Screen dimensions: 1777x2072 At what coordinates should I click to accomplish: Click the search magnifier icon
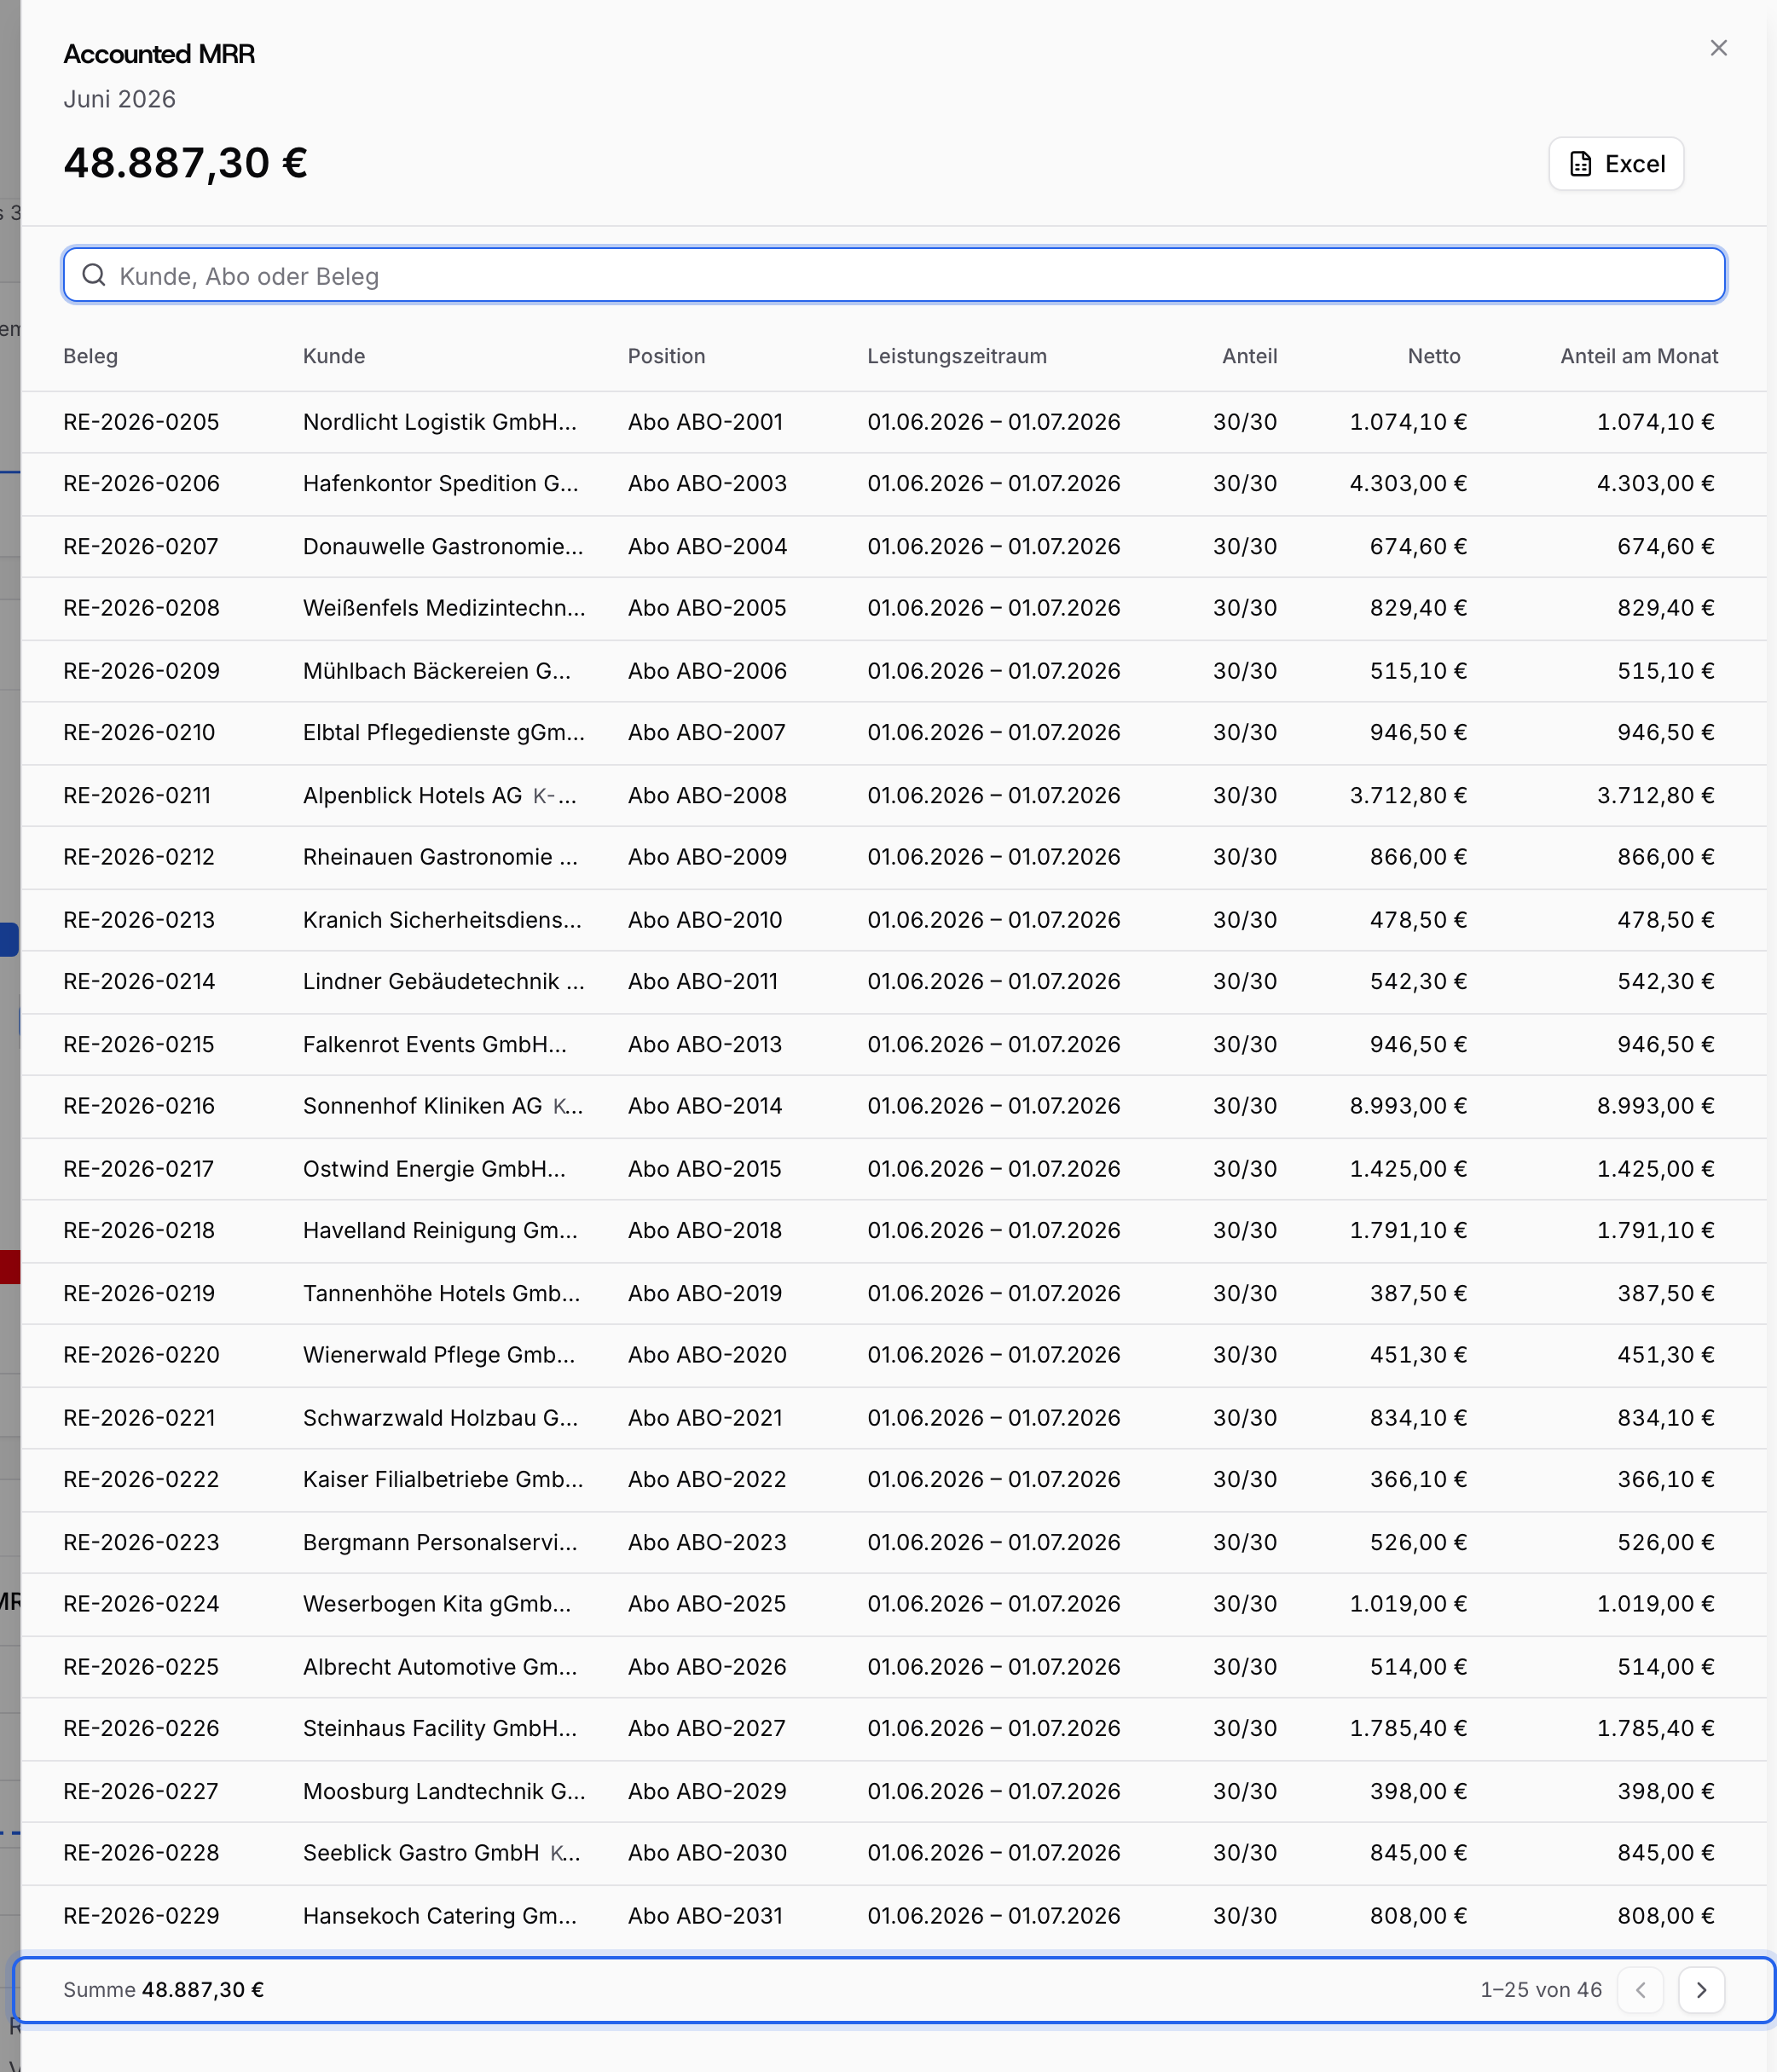[94, 275]
